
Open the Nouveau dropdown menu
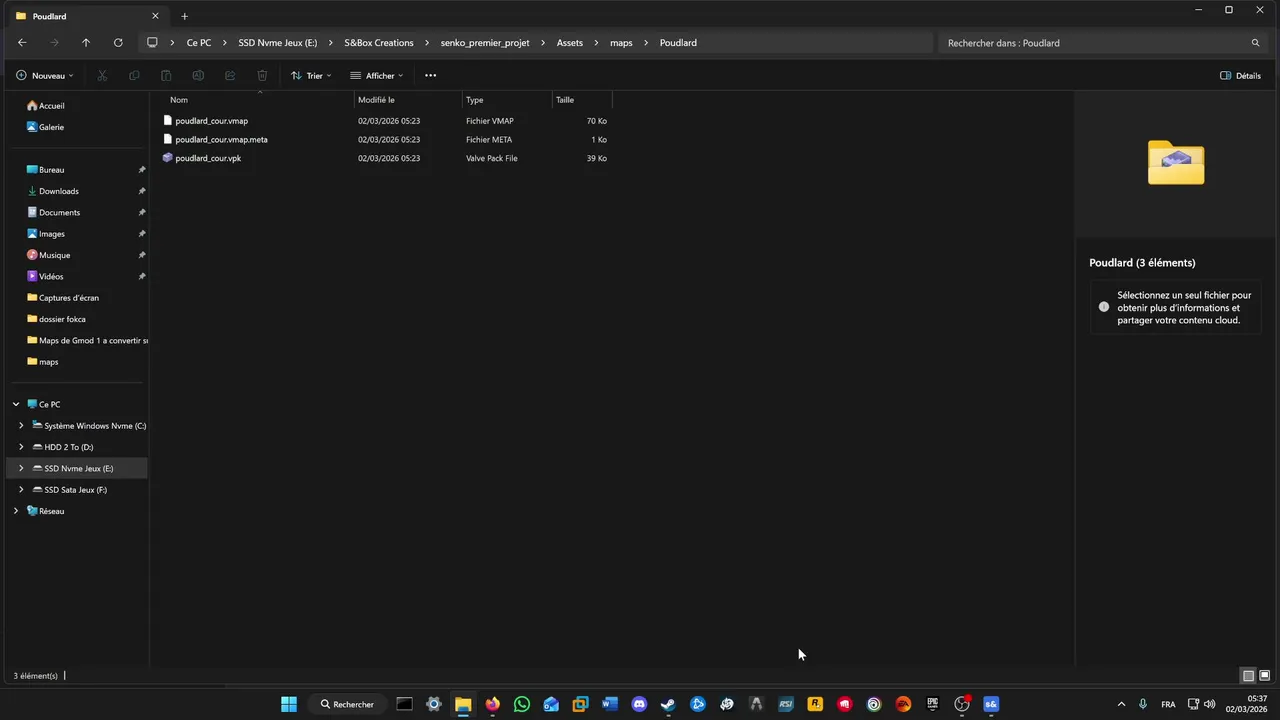click(45, 75)
